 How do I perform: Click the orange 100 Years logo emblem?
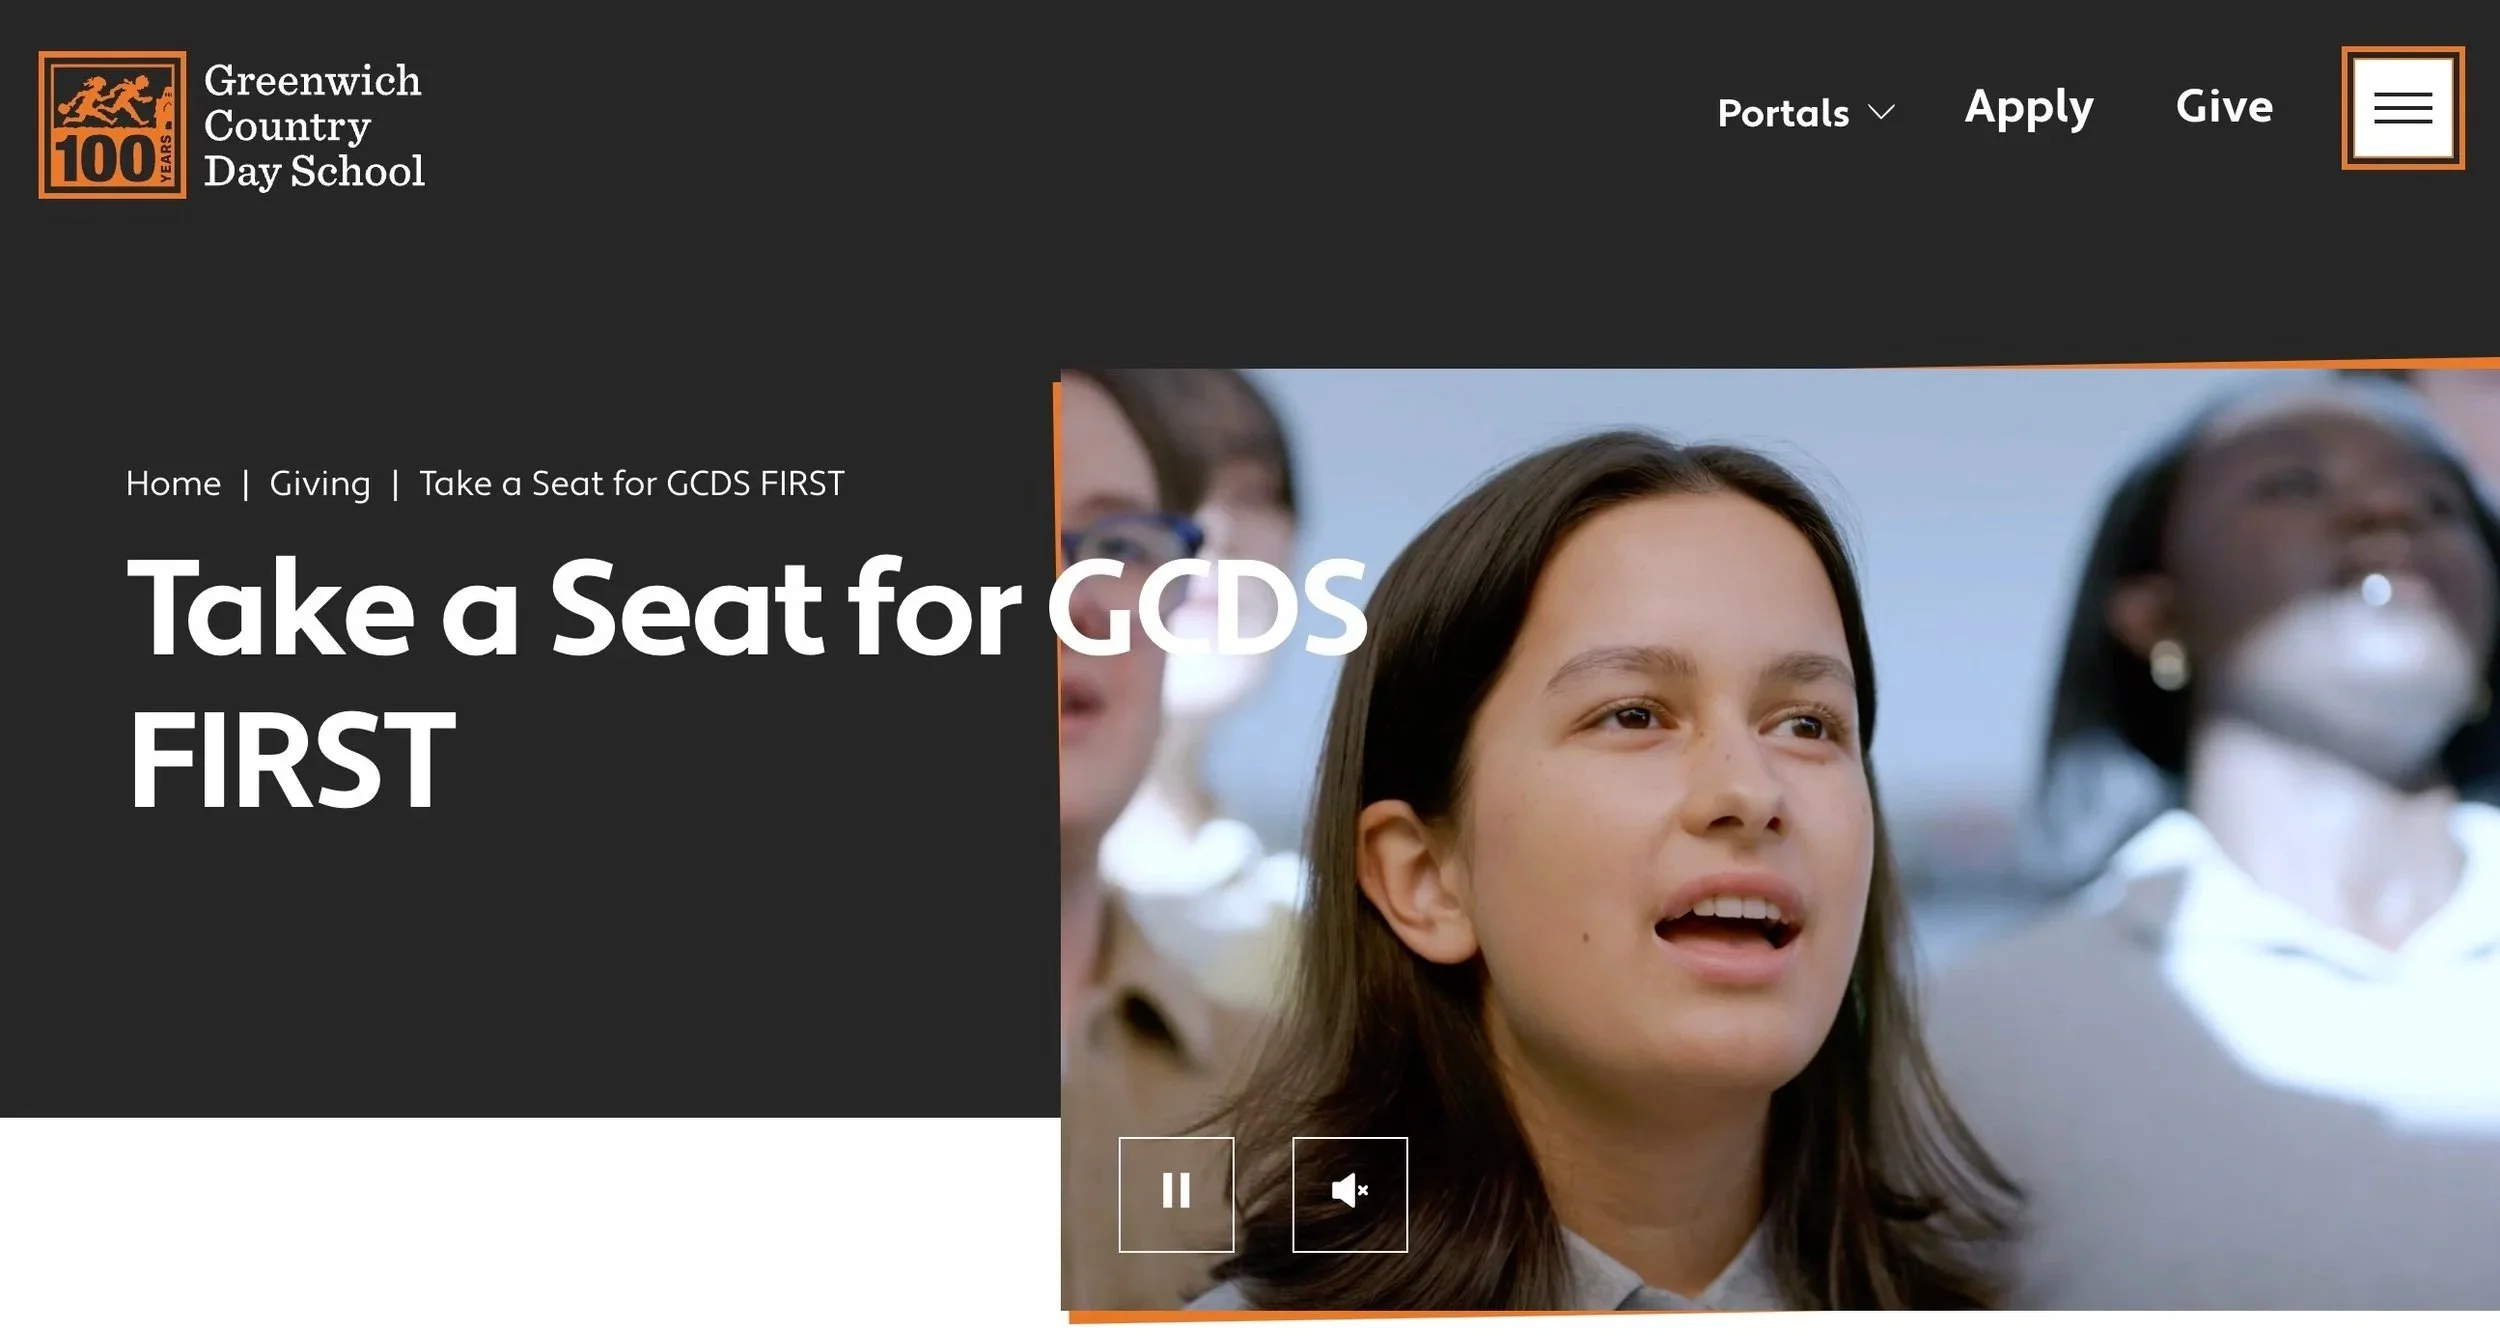(112, 125)
